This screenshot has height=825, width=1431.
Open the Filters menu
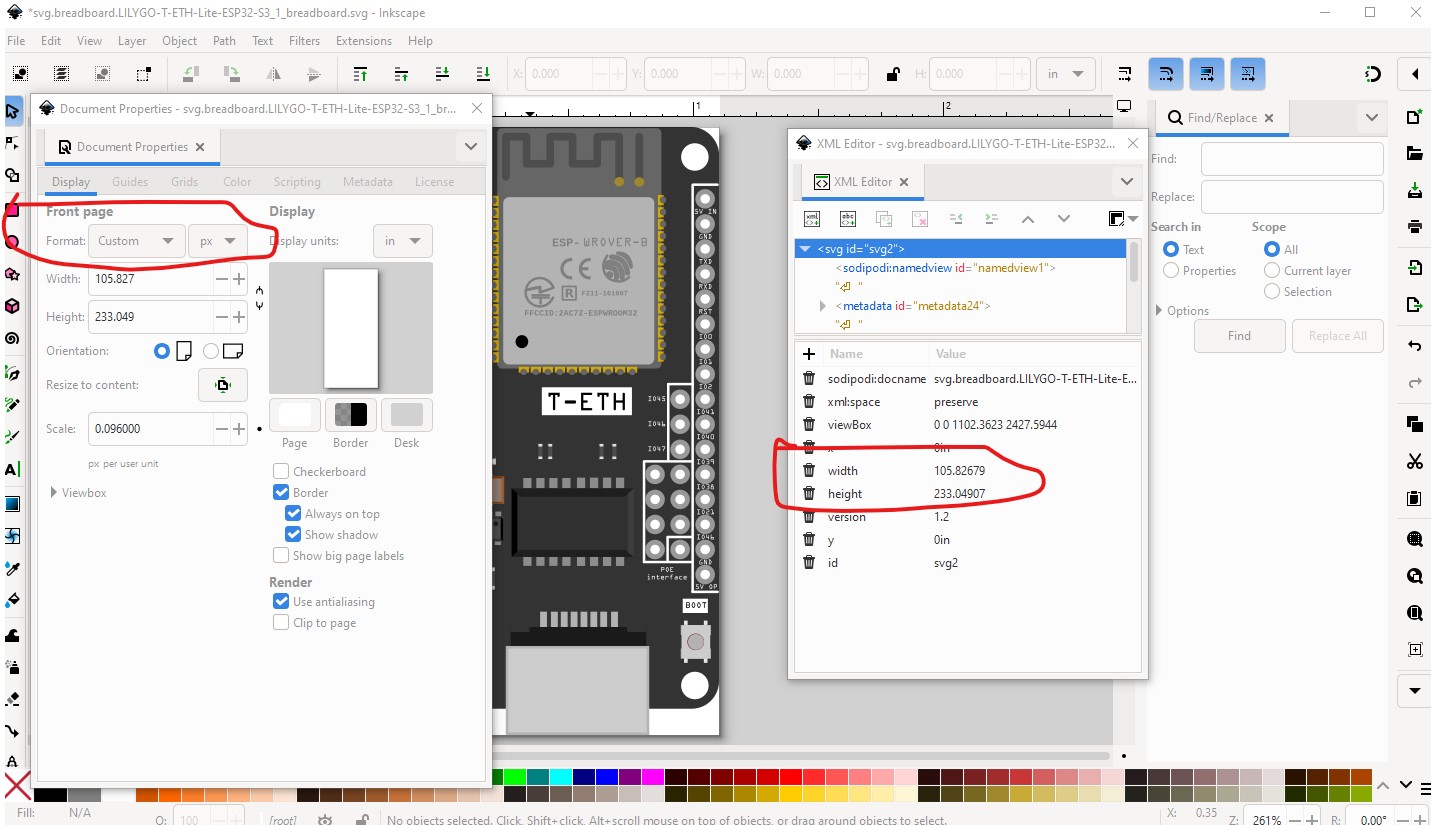[304, 41]
